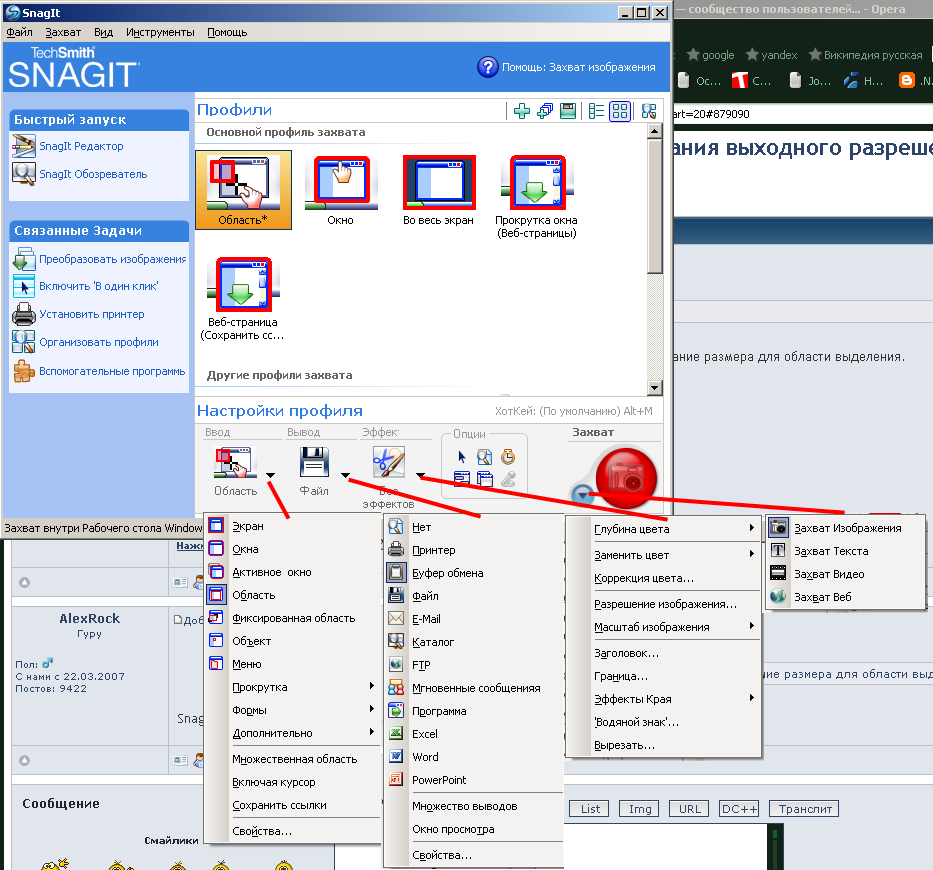Select the Окно capture profile

coord(342,190)
